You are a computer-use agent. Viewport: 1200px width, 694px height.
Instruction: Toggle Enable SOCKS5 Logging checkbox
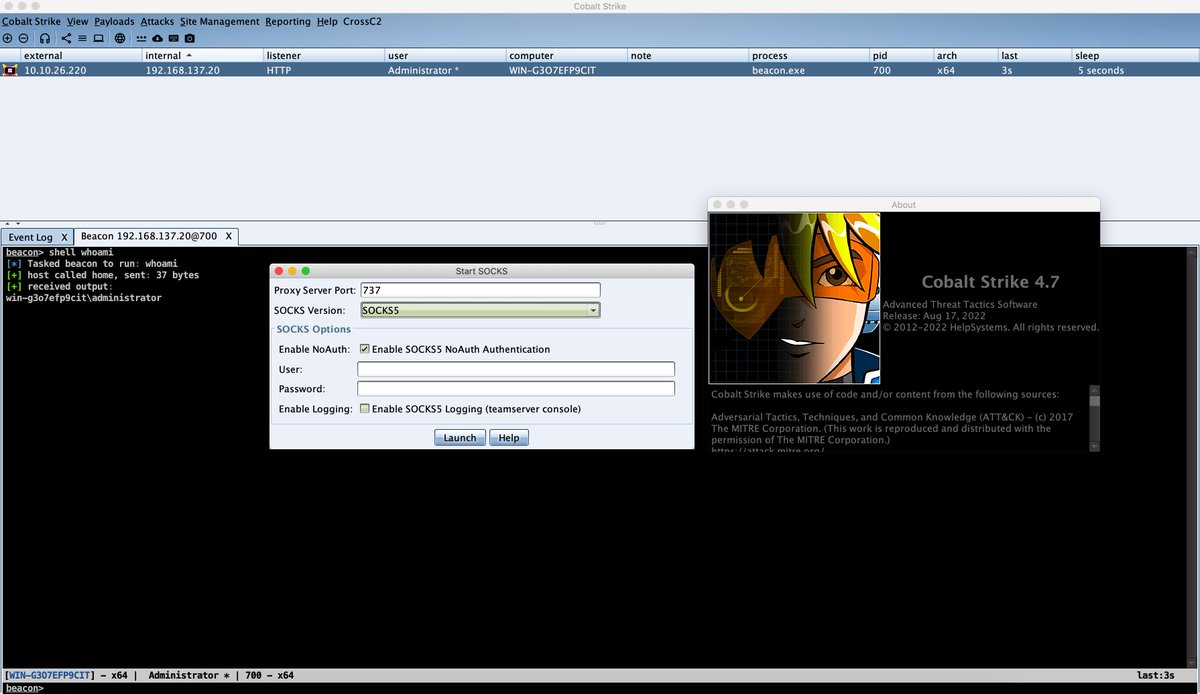pos(365,409)
